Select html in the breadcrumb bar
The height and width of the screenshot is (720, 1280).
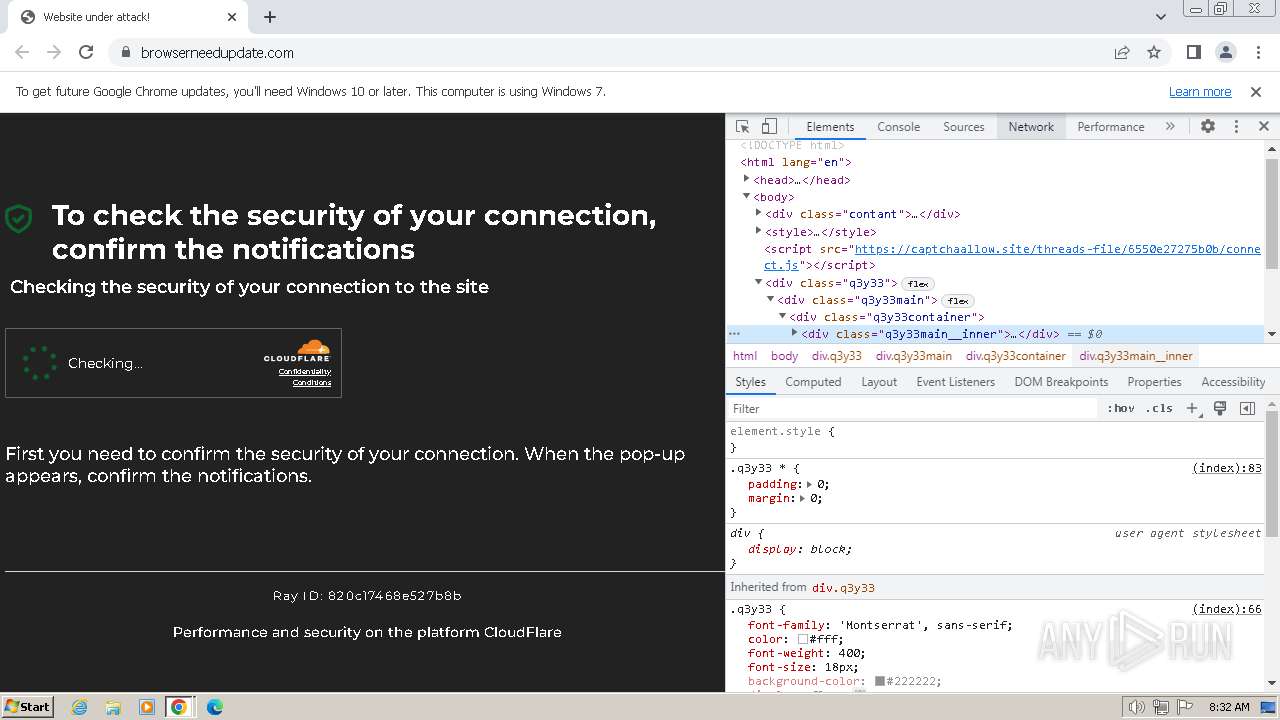(745, 356)
